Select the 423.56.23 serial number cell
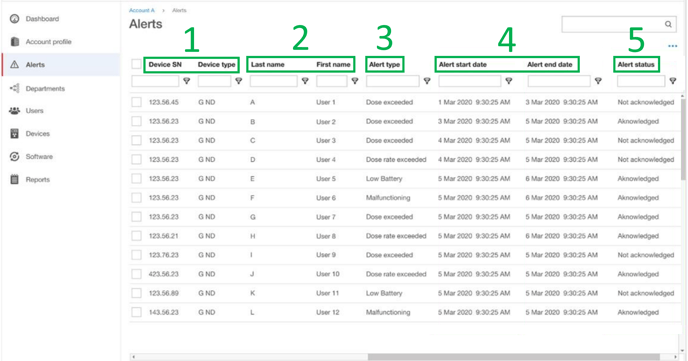The height and width of the screenshot is (361, 688). click(x=164, y=274)
